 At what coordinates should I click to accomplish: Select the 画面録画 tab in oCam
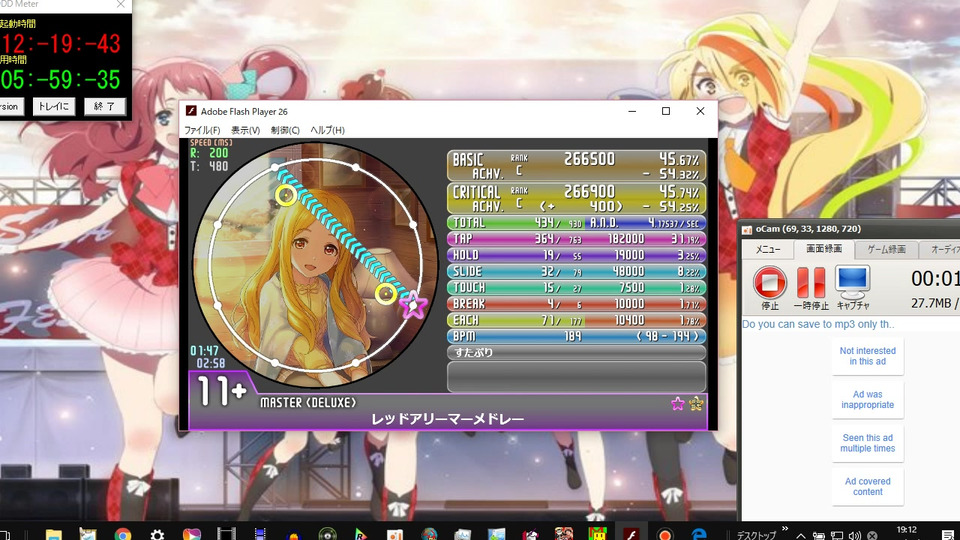[823, 249]
